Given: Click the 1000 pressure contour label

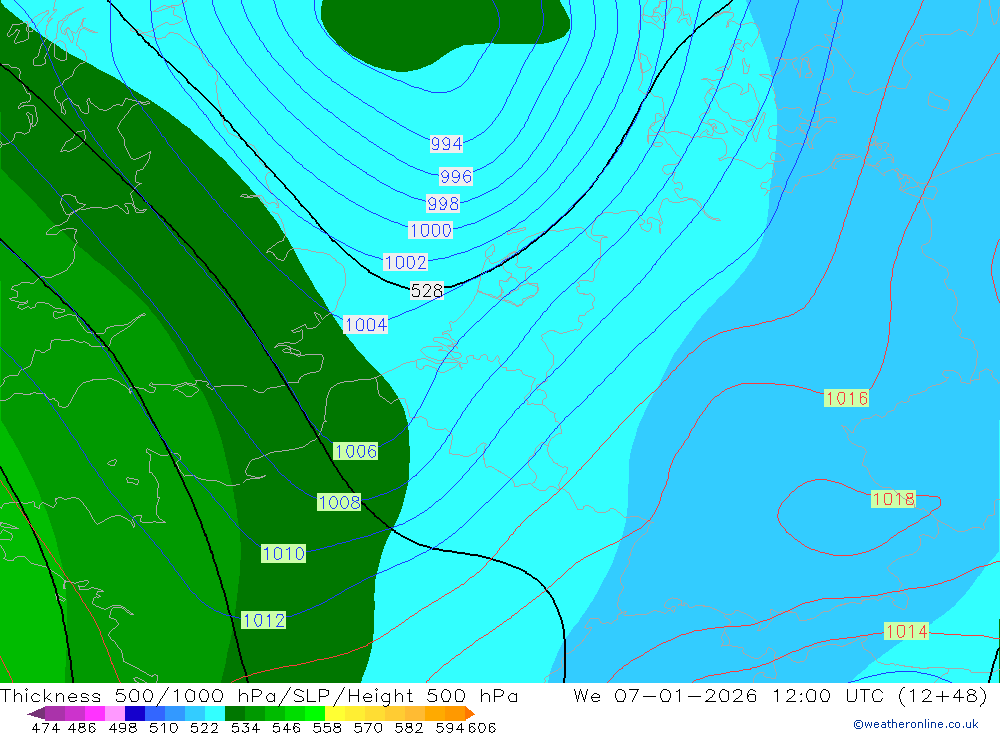Looking at the screenshot, I should [430, 230].
